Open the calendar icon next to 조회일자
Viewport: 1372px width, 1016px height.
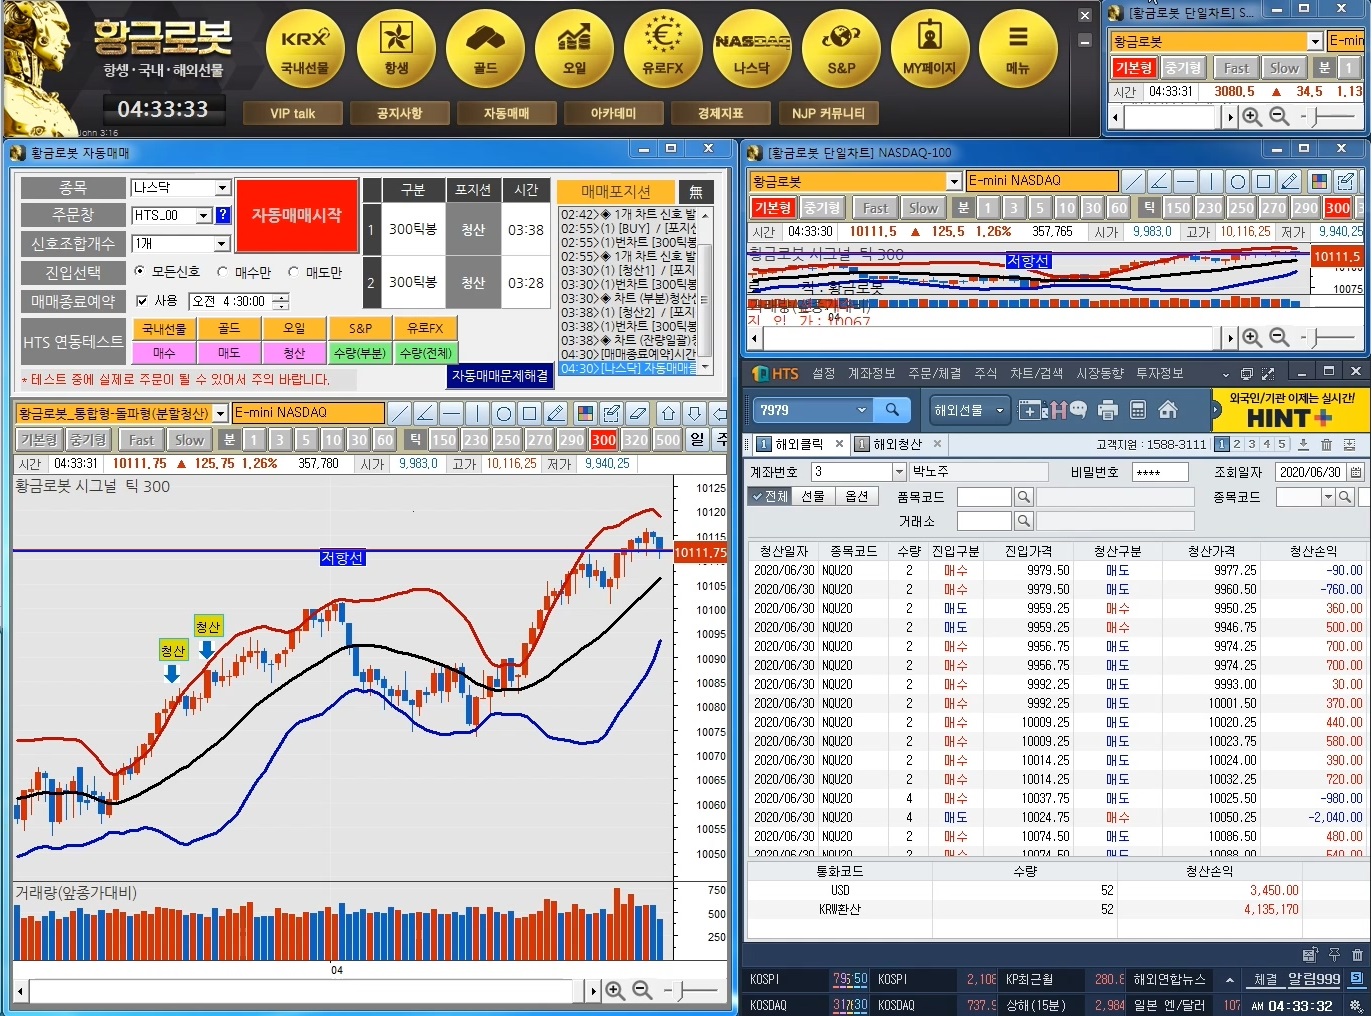[x=1356, y=472]
